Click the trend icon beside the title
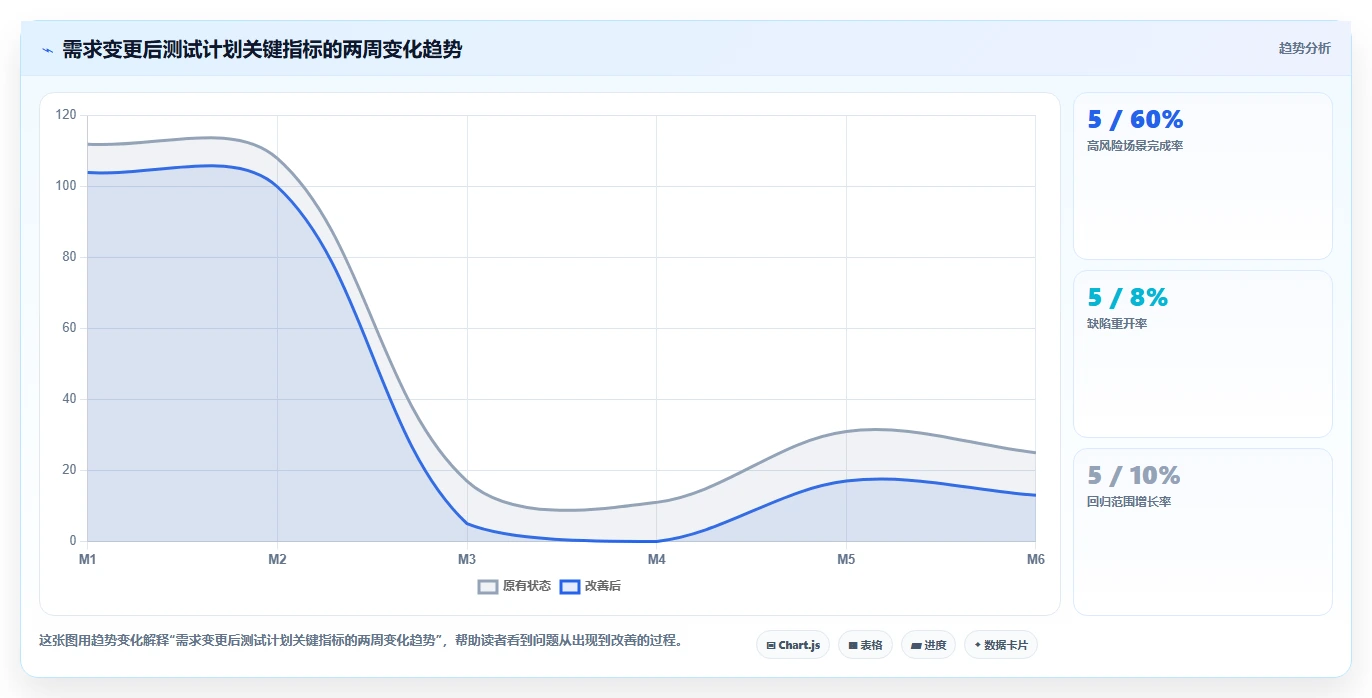The height and width of the screenshot is (698, 1372). (47, 50)
